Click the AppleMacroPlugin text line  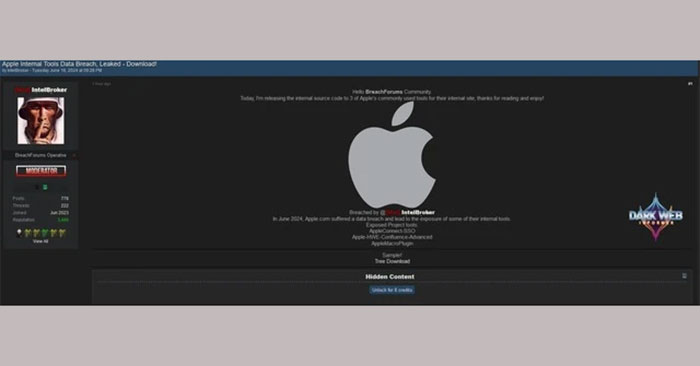tap(392, 244)
